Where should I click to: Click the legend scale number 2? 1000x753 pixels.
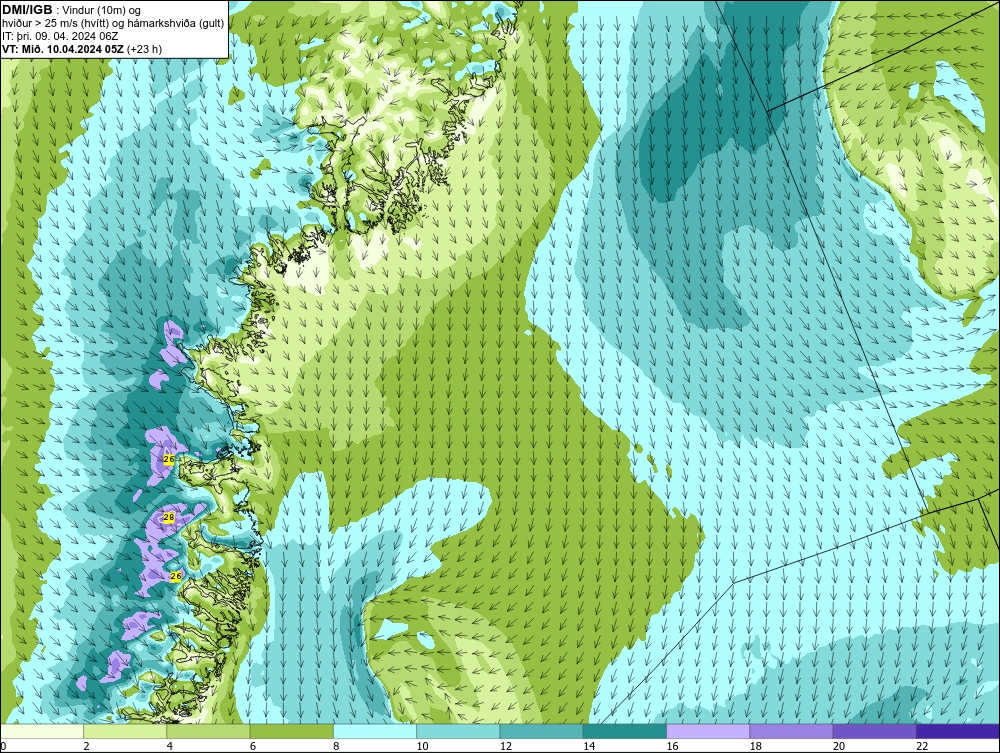pos(86,747)
